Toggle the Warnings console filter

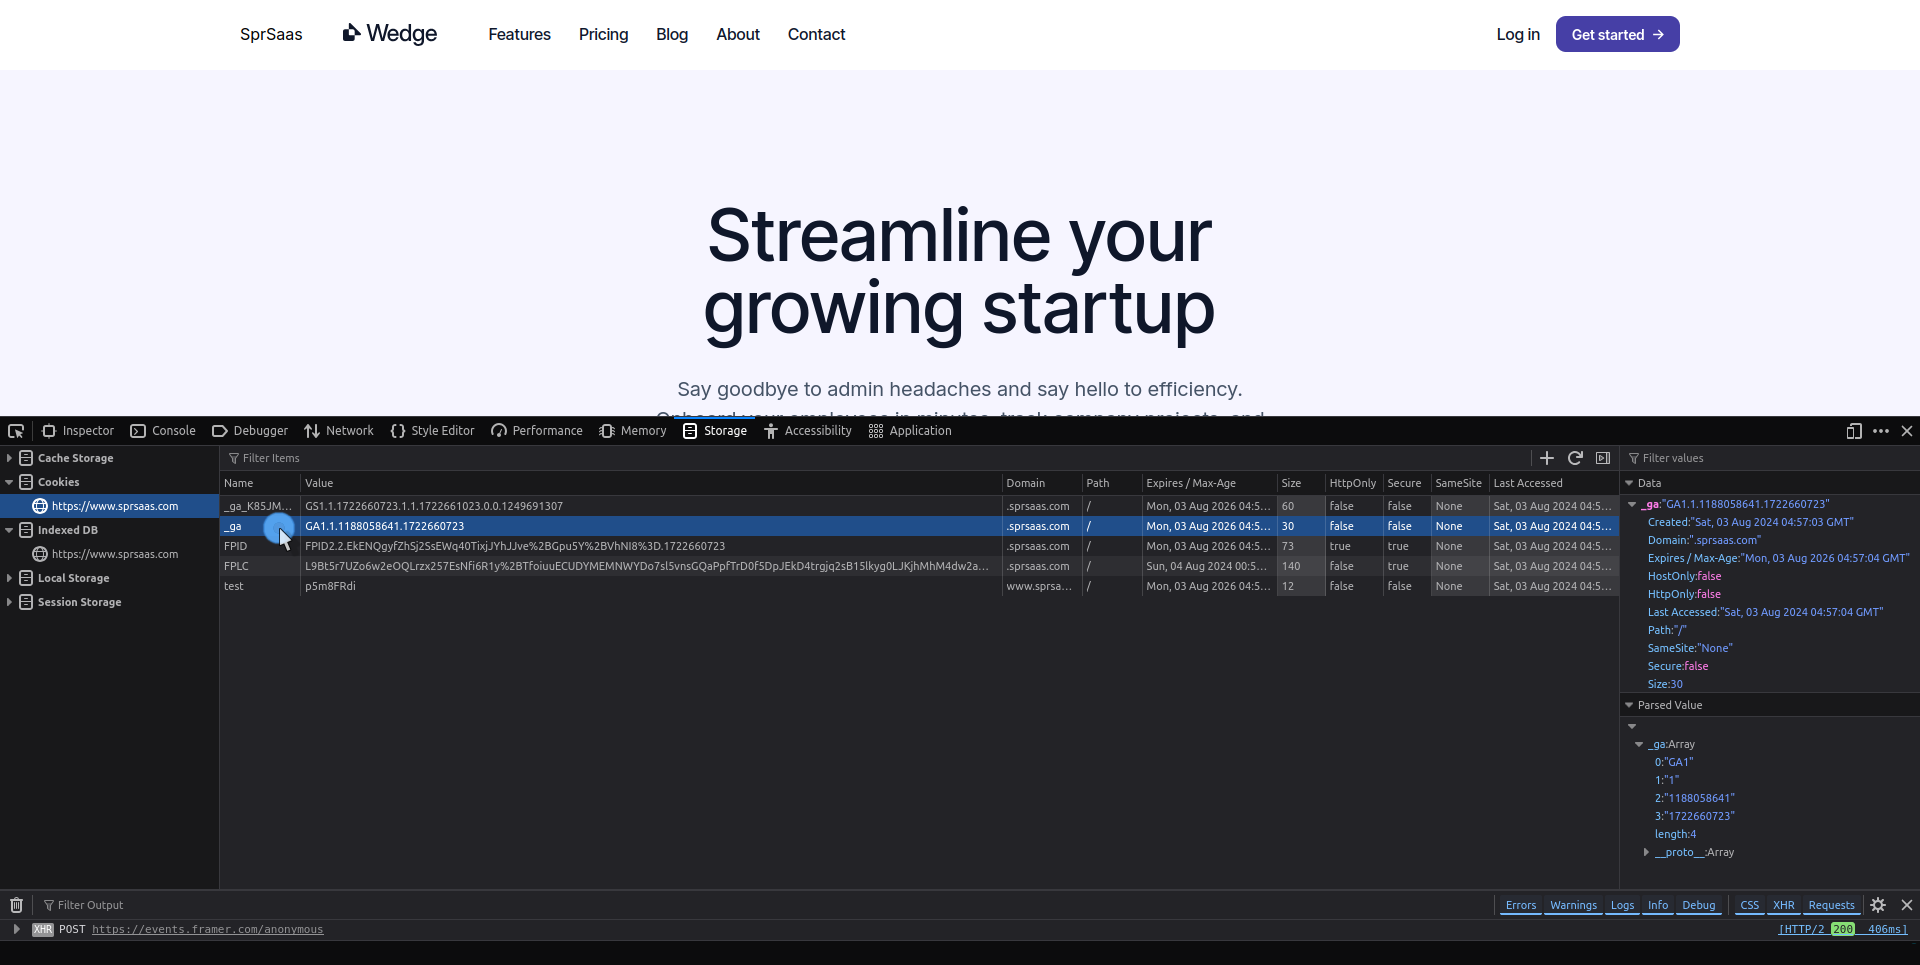1573,905
